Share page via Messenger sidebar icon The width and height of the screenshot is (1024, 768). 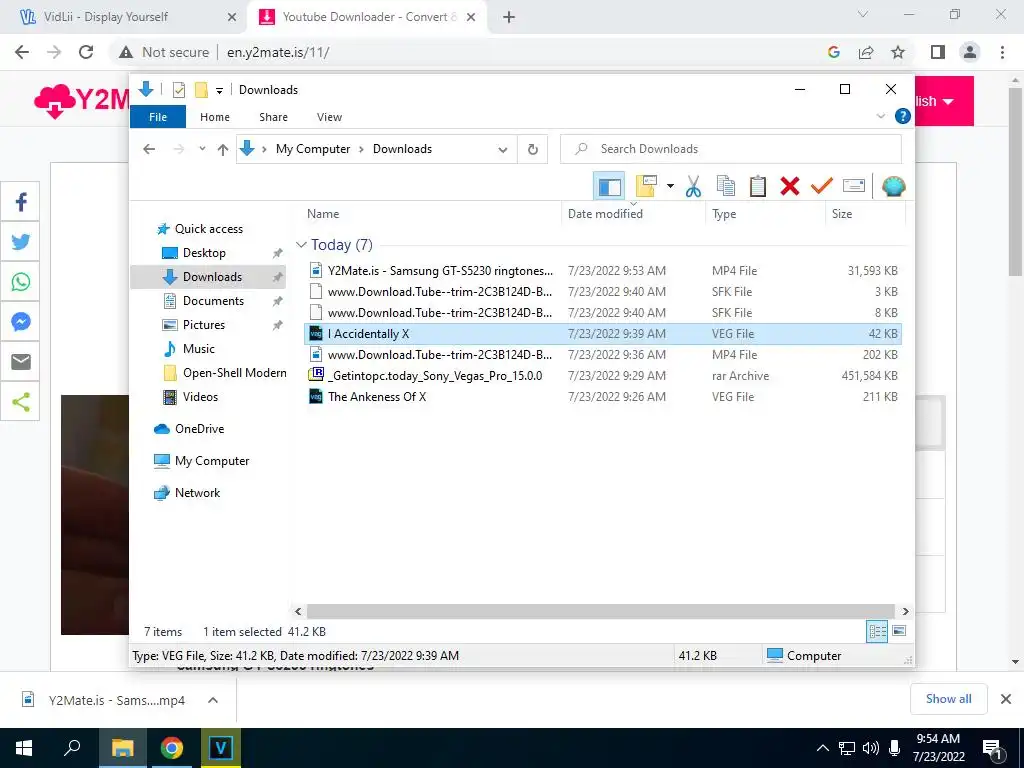coord(20,321)
